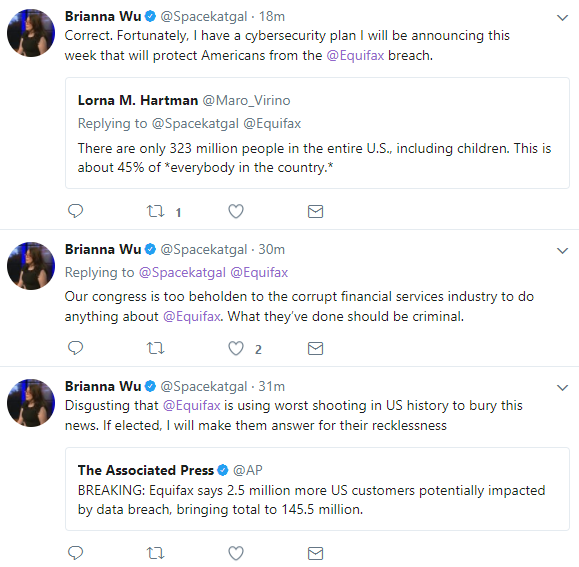Open @Spacekatgal link in Replying to line

[182, 272]
